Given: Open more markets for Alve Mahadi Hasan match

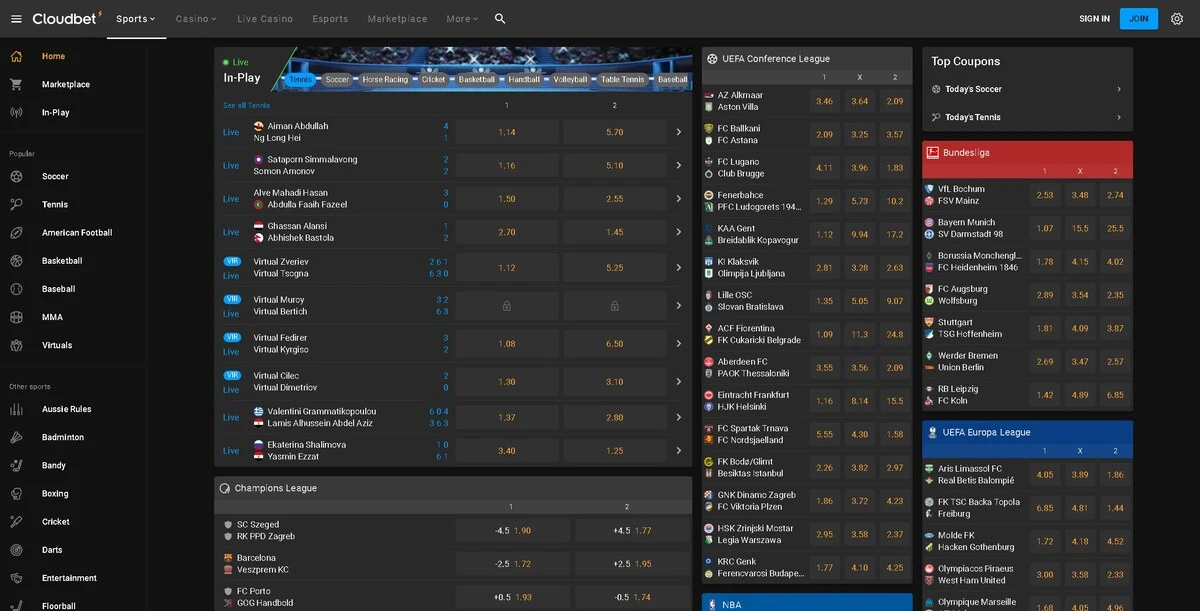Looking at the screenshot, I should pos(679,199).
